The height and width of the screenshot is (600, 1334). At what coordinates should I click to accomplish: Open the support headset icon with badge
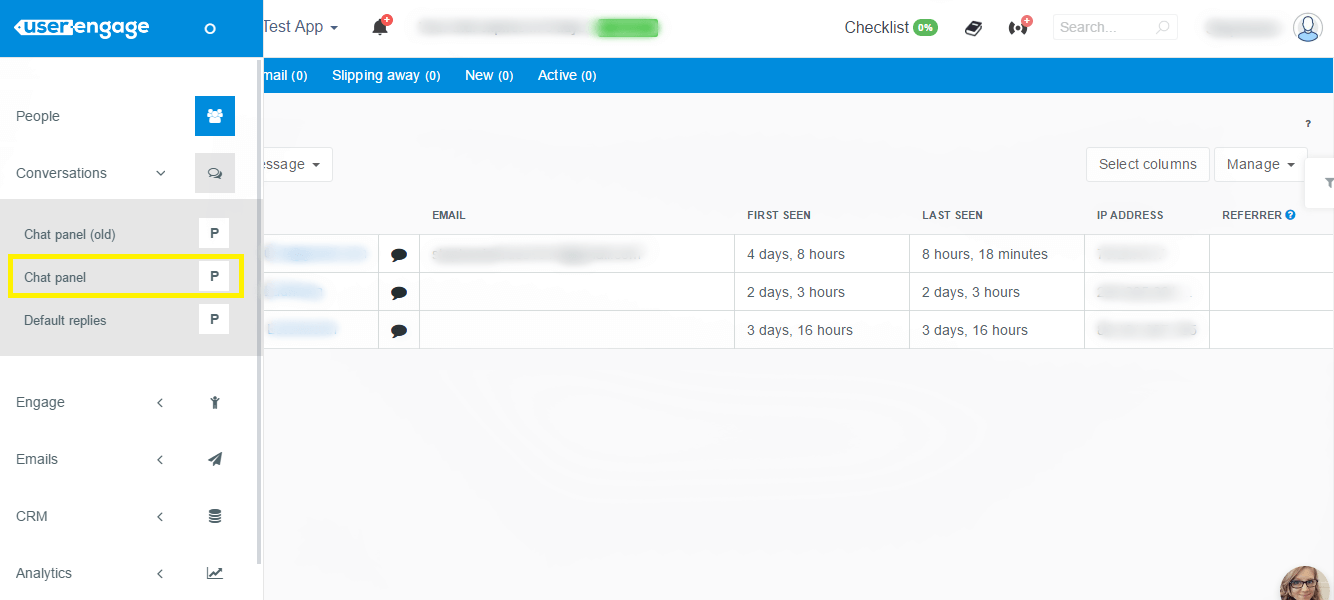click(x=1017, y=26)
